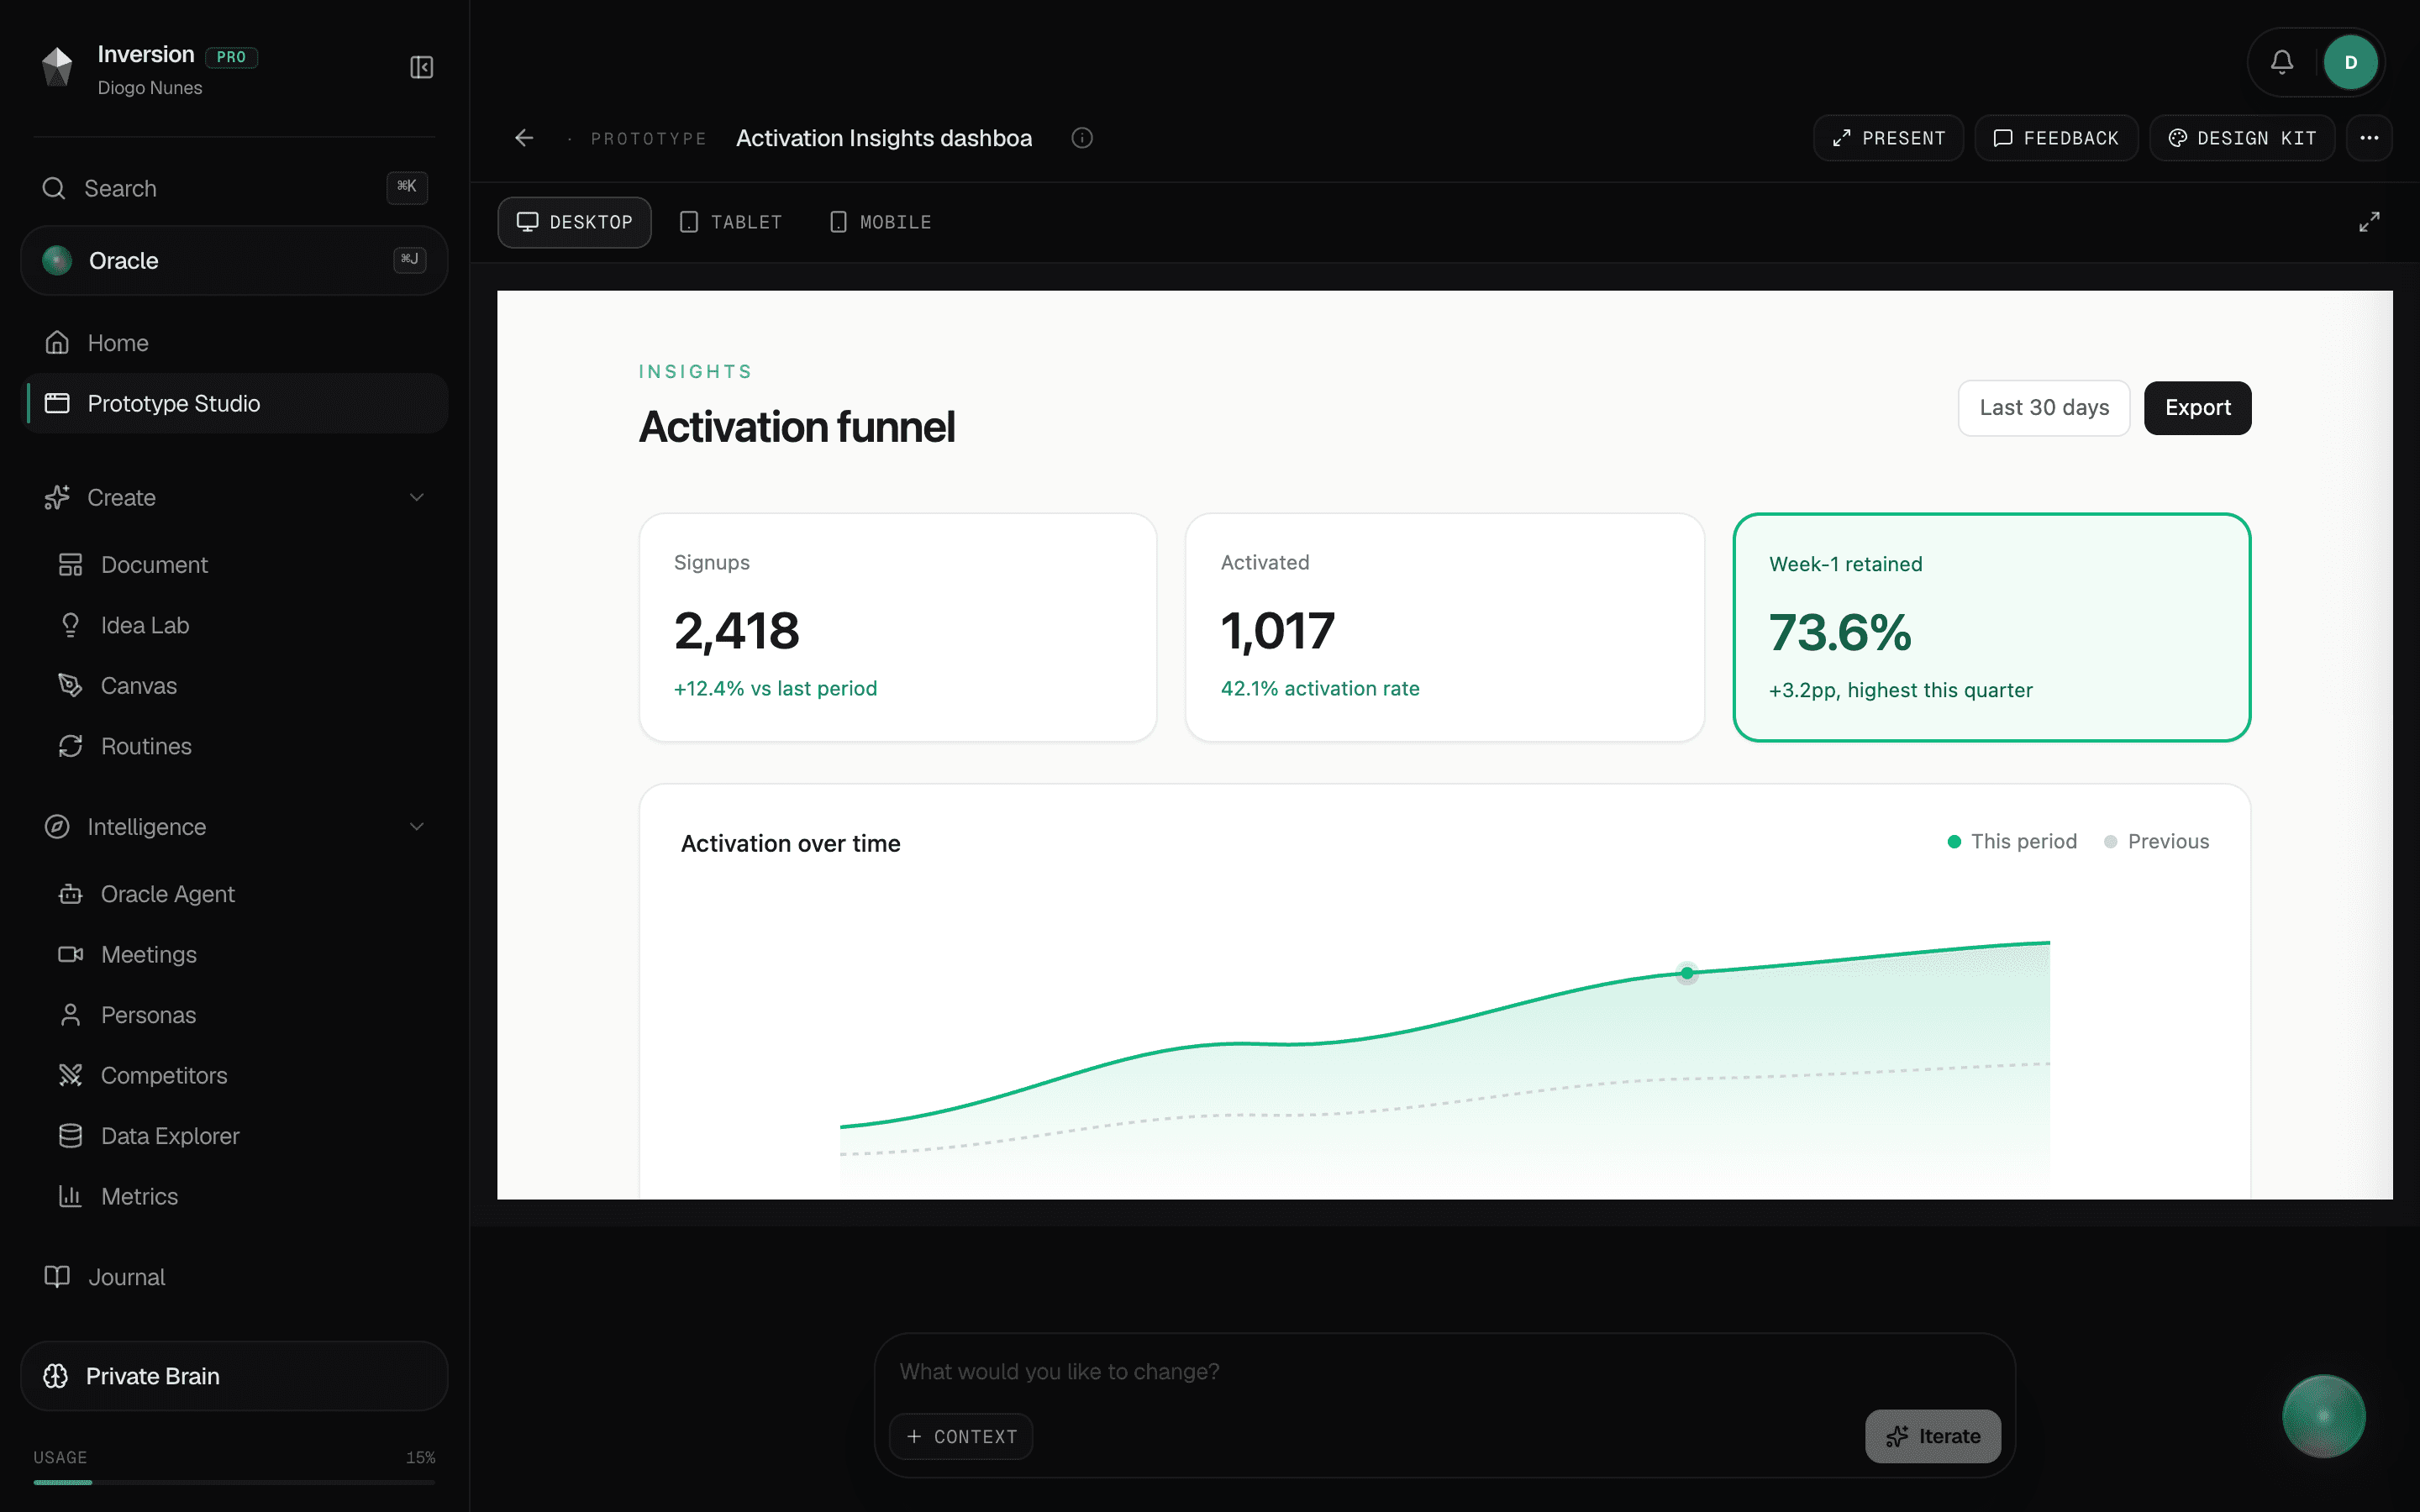Click the Inversion logo icon
The image size is (2420, 1512).
coord(57,67)
